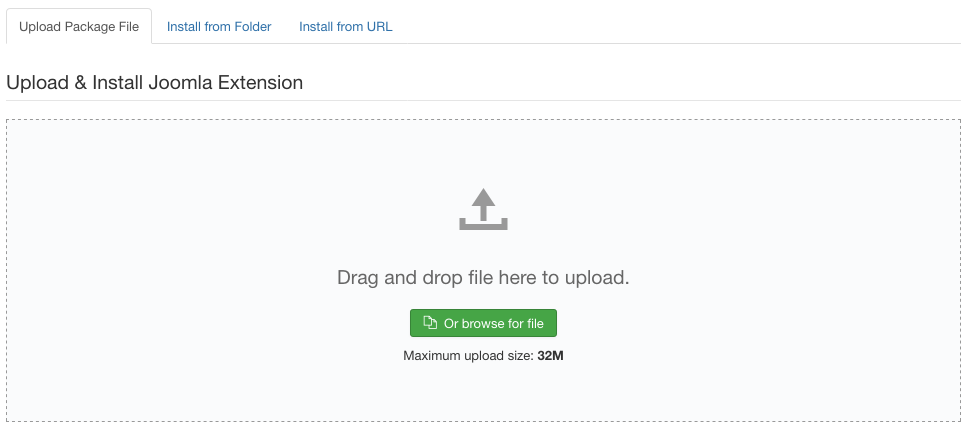969x430 pixels.
Task: Click the word URL in the third tab
Action: (x=379, y=27)
